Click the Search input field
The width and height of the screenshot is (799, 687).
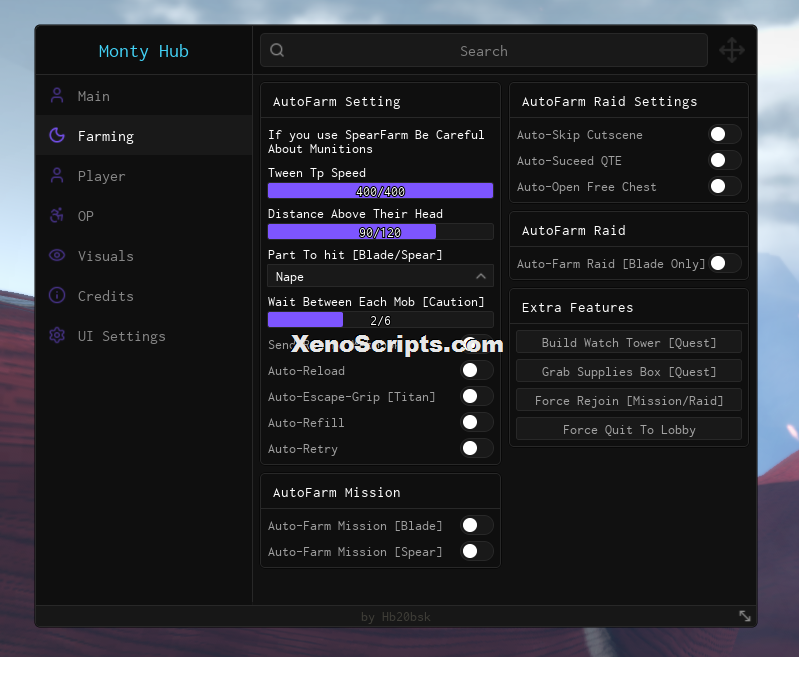[x=484, y=50]
